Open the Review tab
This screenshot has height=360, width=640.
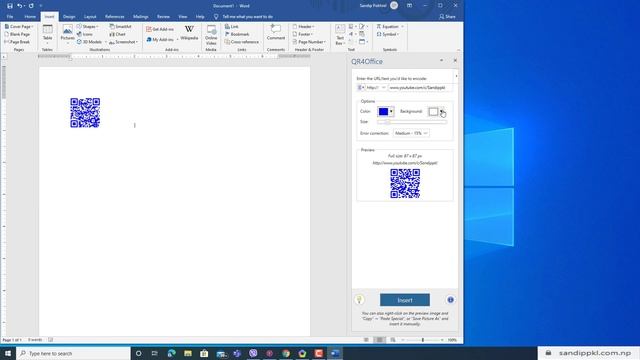(163, 17)
